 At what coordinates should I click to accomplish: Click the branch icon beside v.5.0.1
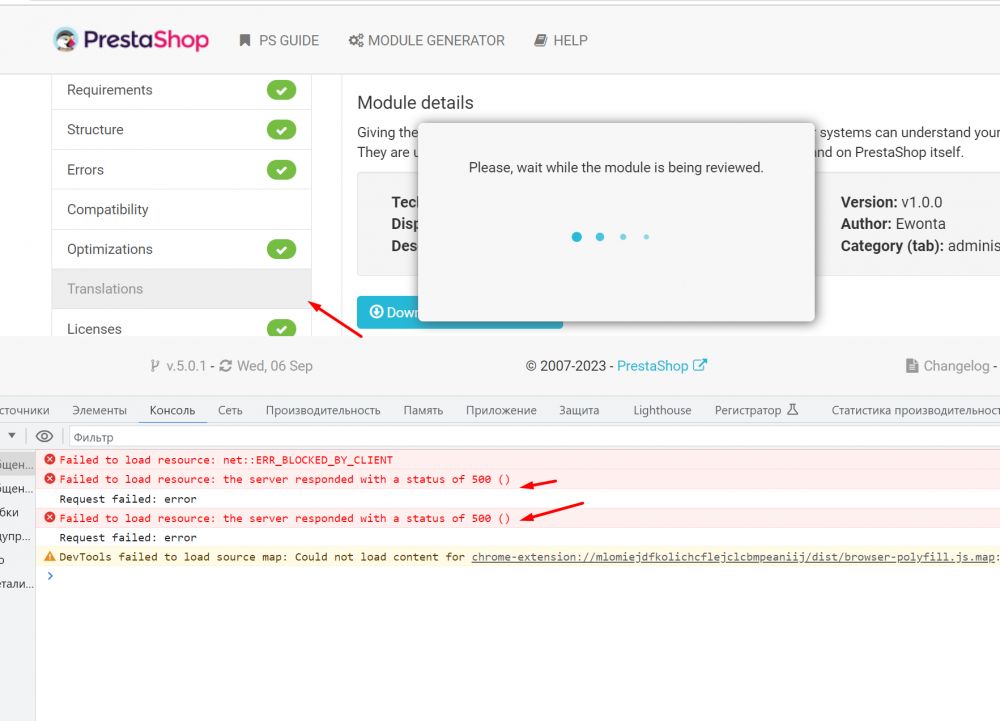(154, 366)
